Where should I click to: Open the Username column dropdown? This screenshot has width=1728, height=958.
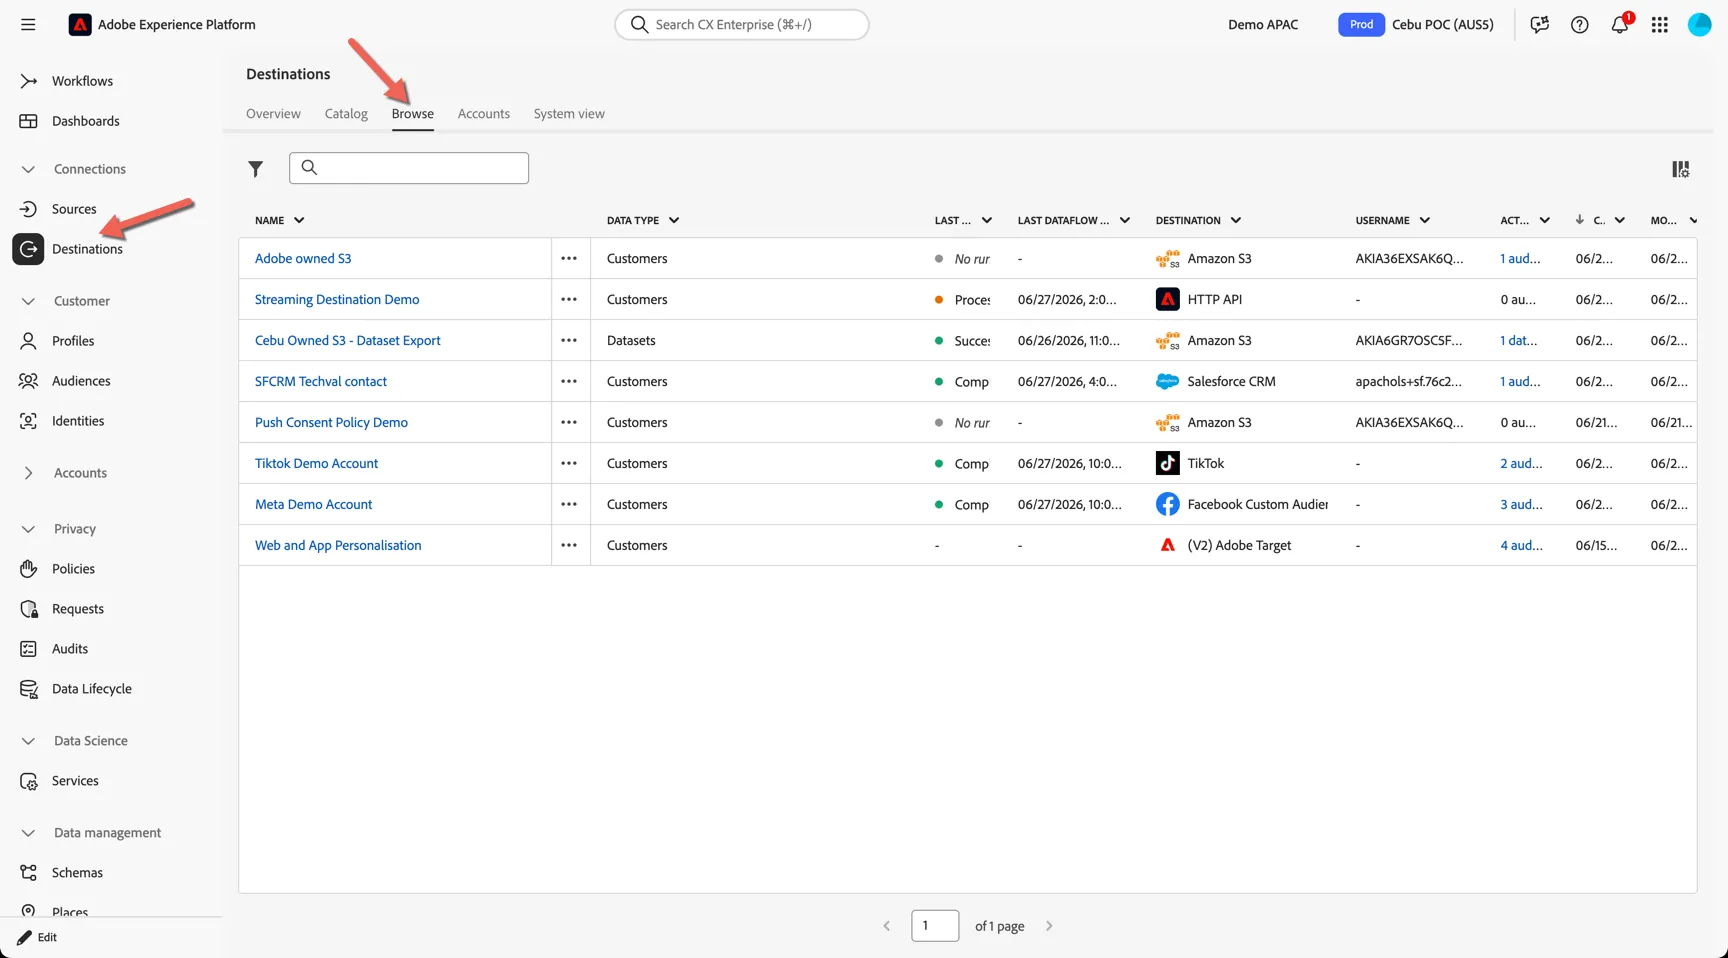(x=1425, y=220)
